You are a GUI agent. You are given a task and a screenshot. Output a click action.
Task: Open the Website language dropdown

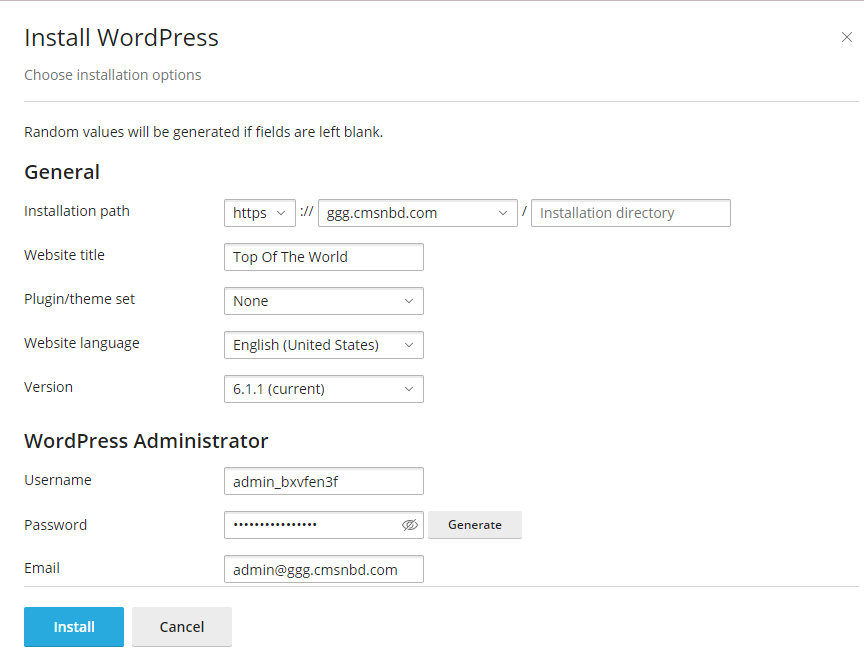coord(324,345)
